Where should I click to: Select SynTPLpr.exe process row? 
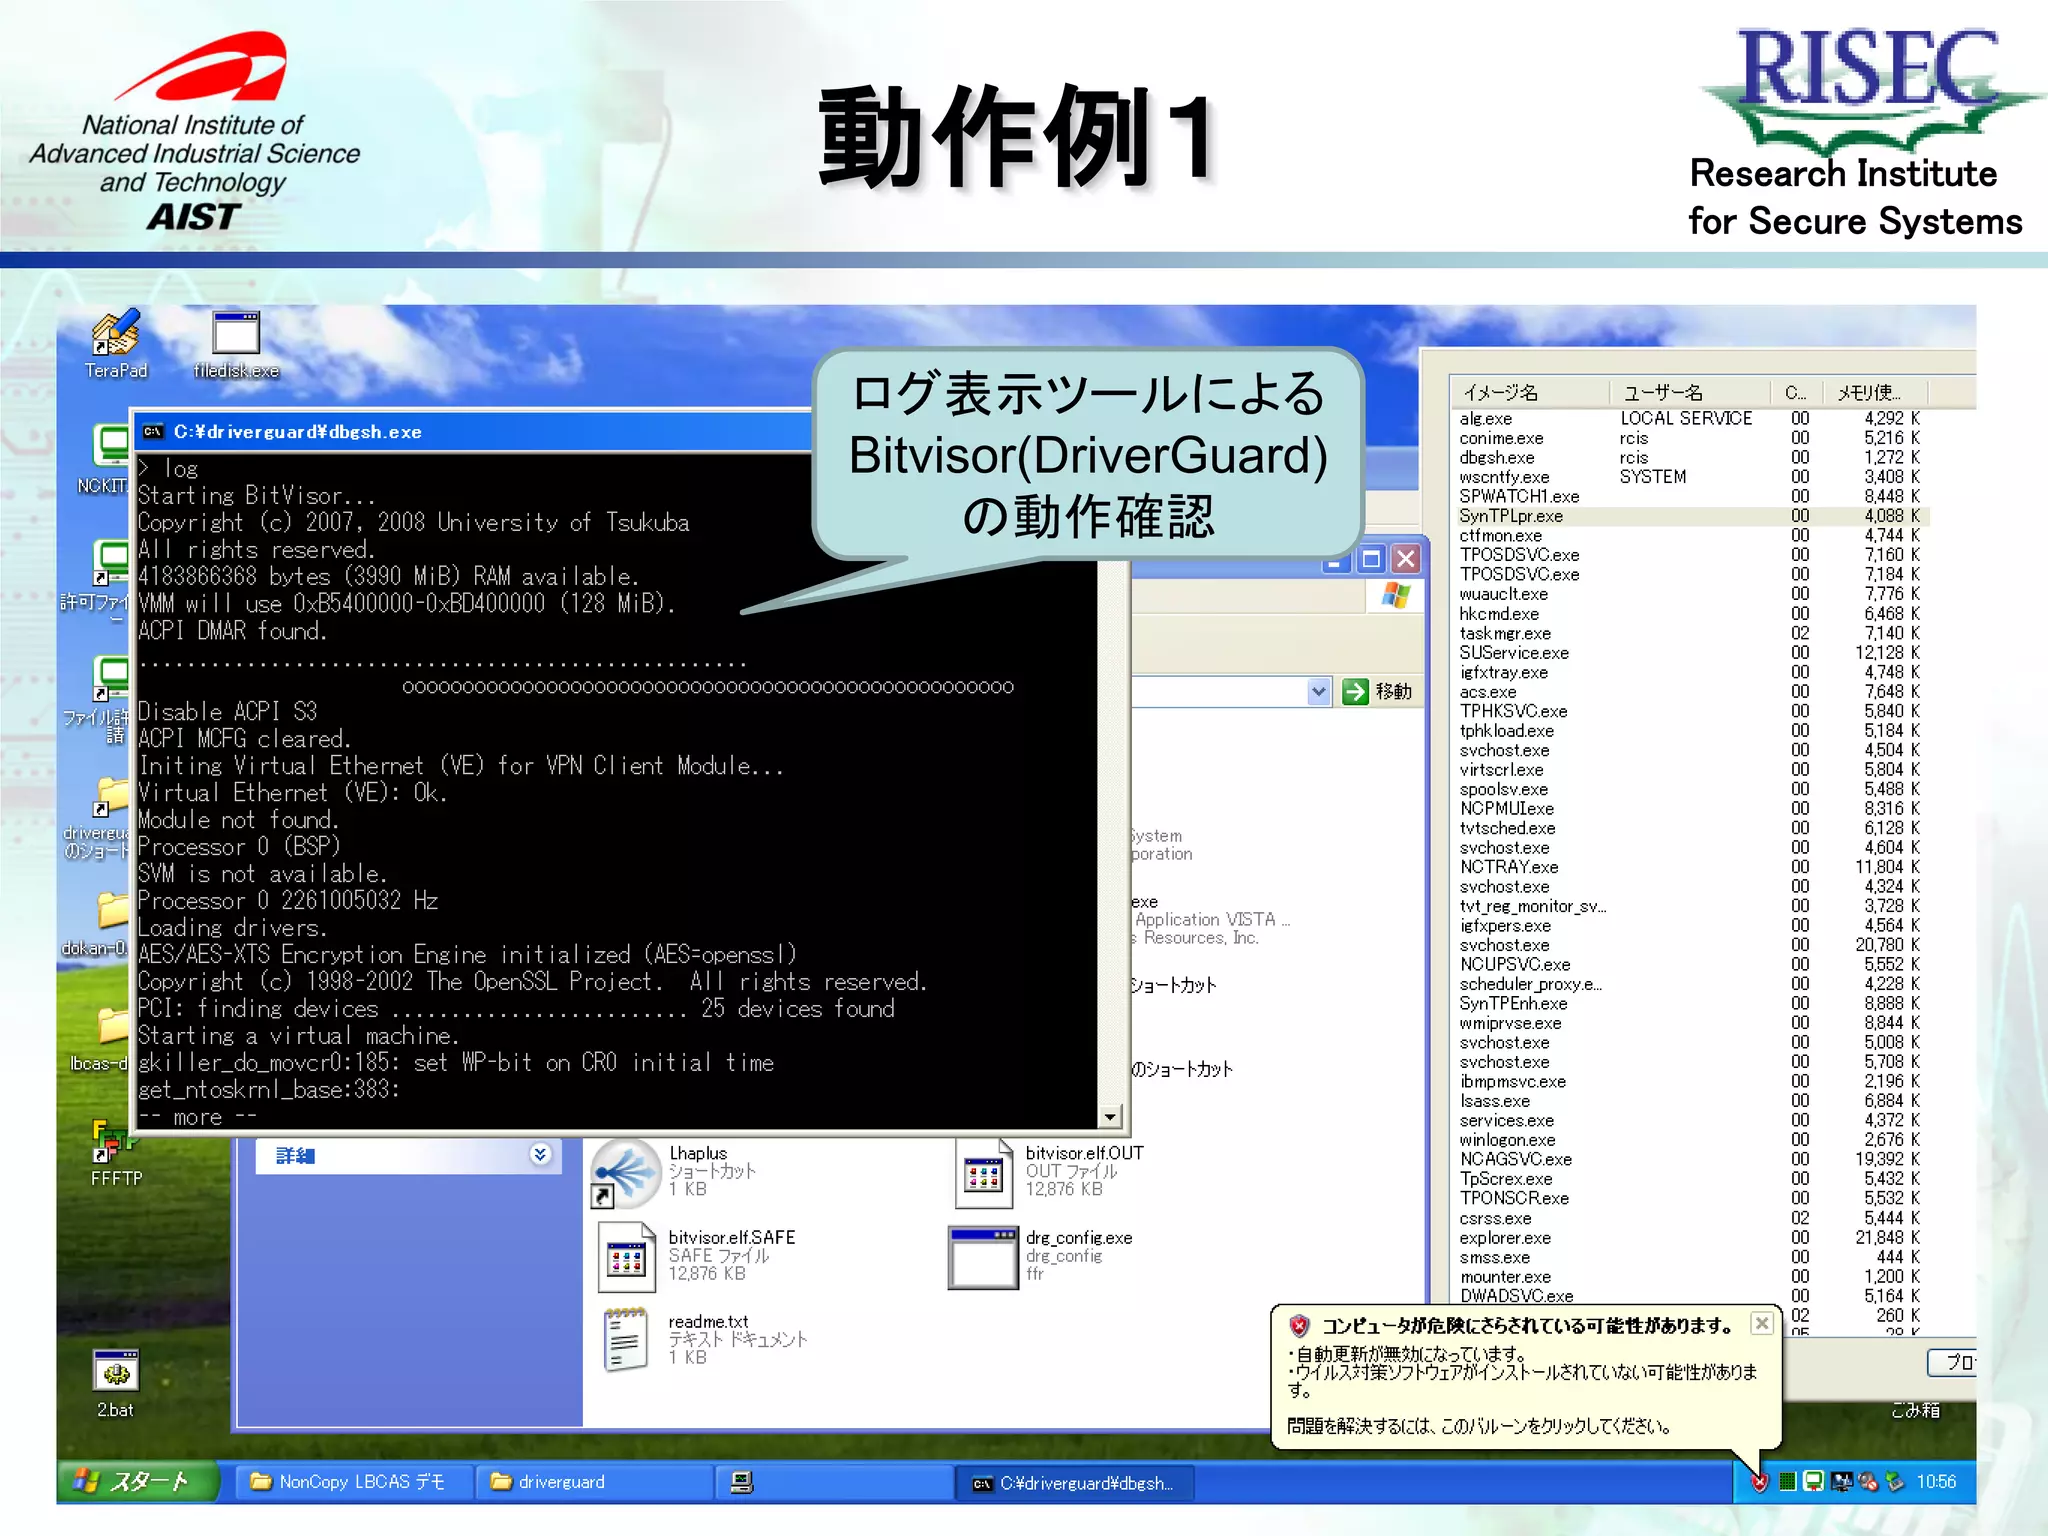point(1690,516)
